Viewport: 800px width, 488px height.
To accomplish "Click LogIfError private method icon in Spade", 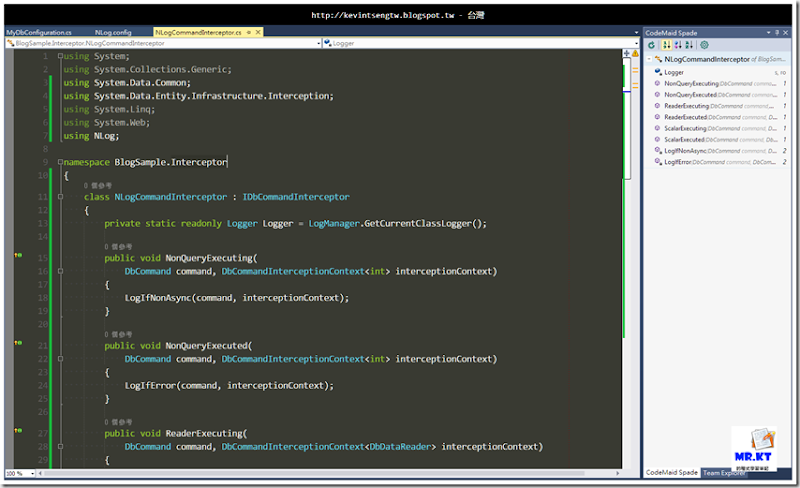I will 658,162.
